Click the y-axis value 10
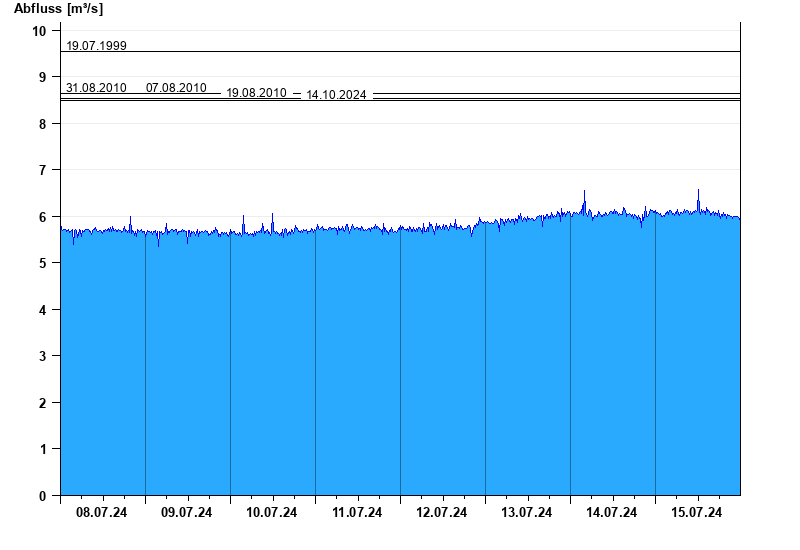 (x=39, y=31)
